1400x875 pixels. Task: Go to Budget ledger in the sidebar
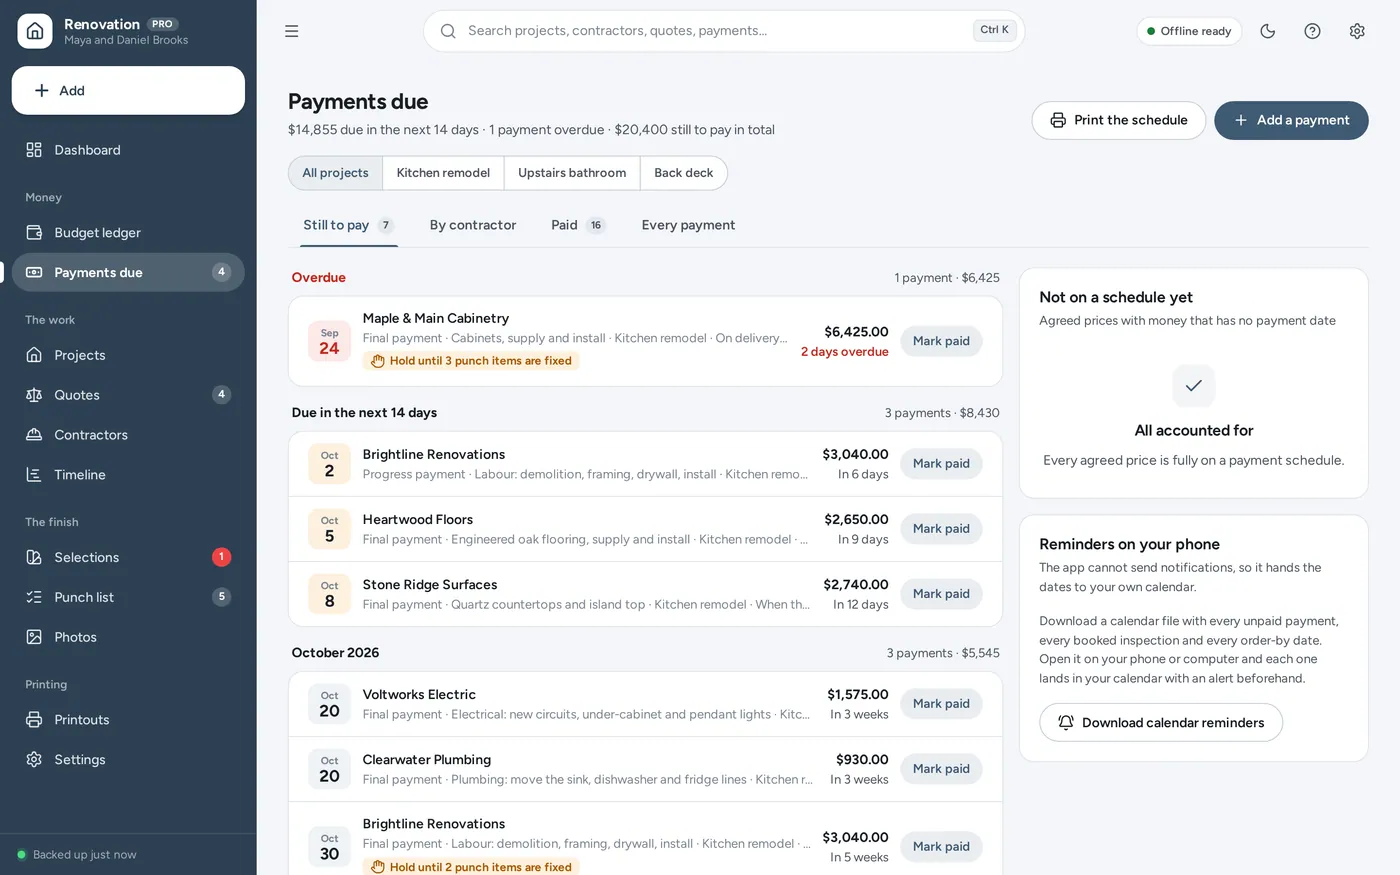click(128, 232)
